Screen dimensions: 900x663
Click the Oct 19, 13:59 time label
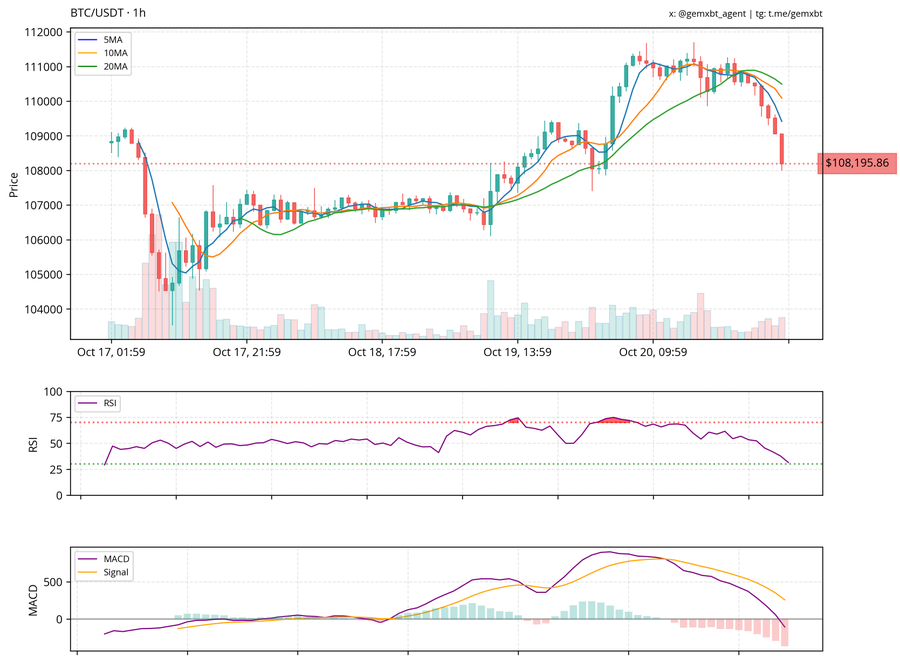(517, 352)
